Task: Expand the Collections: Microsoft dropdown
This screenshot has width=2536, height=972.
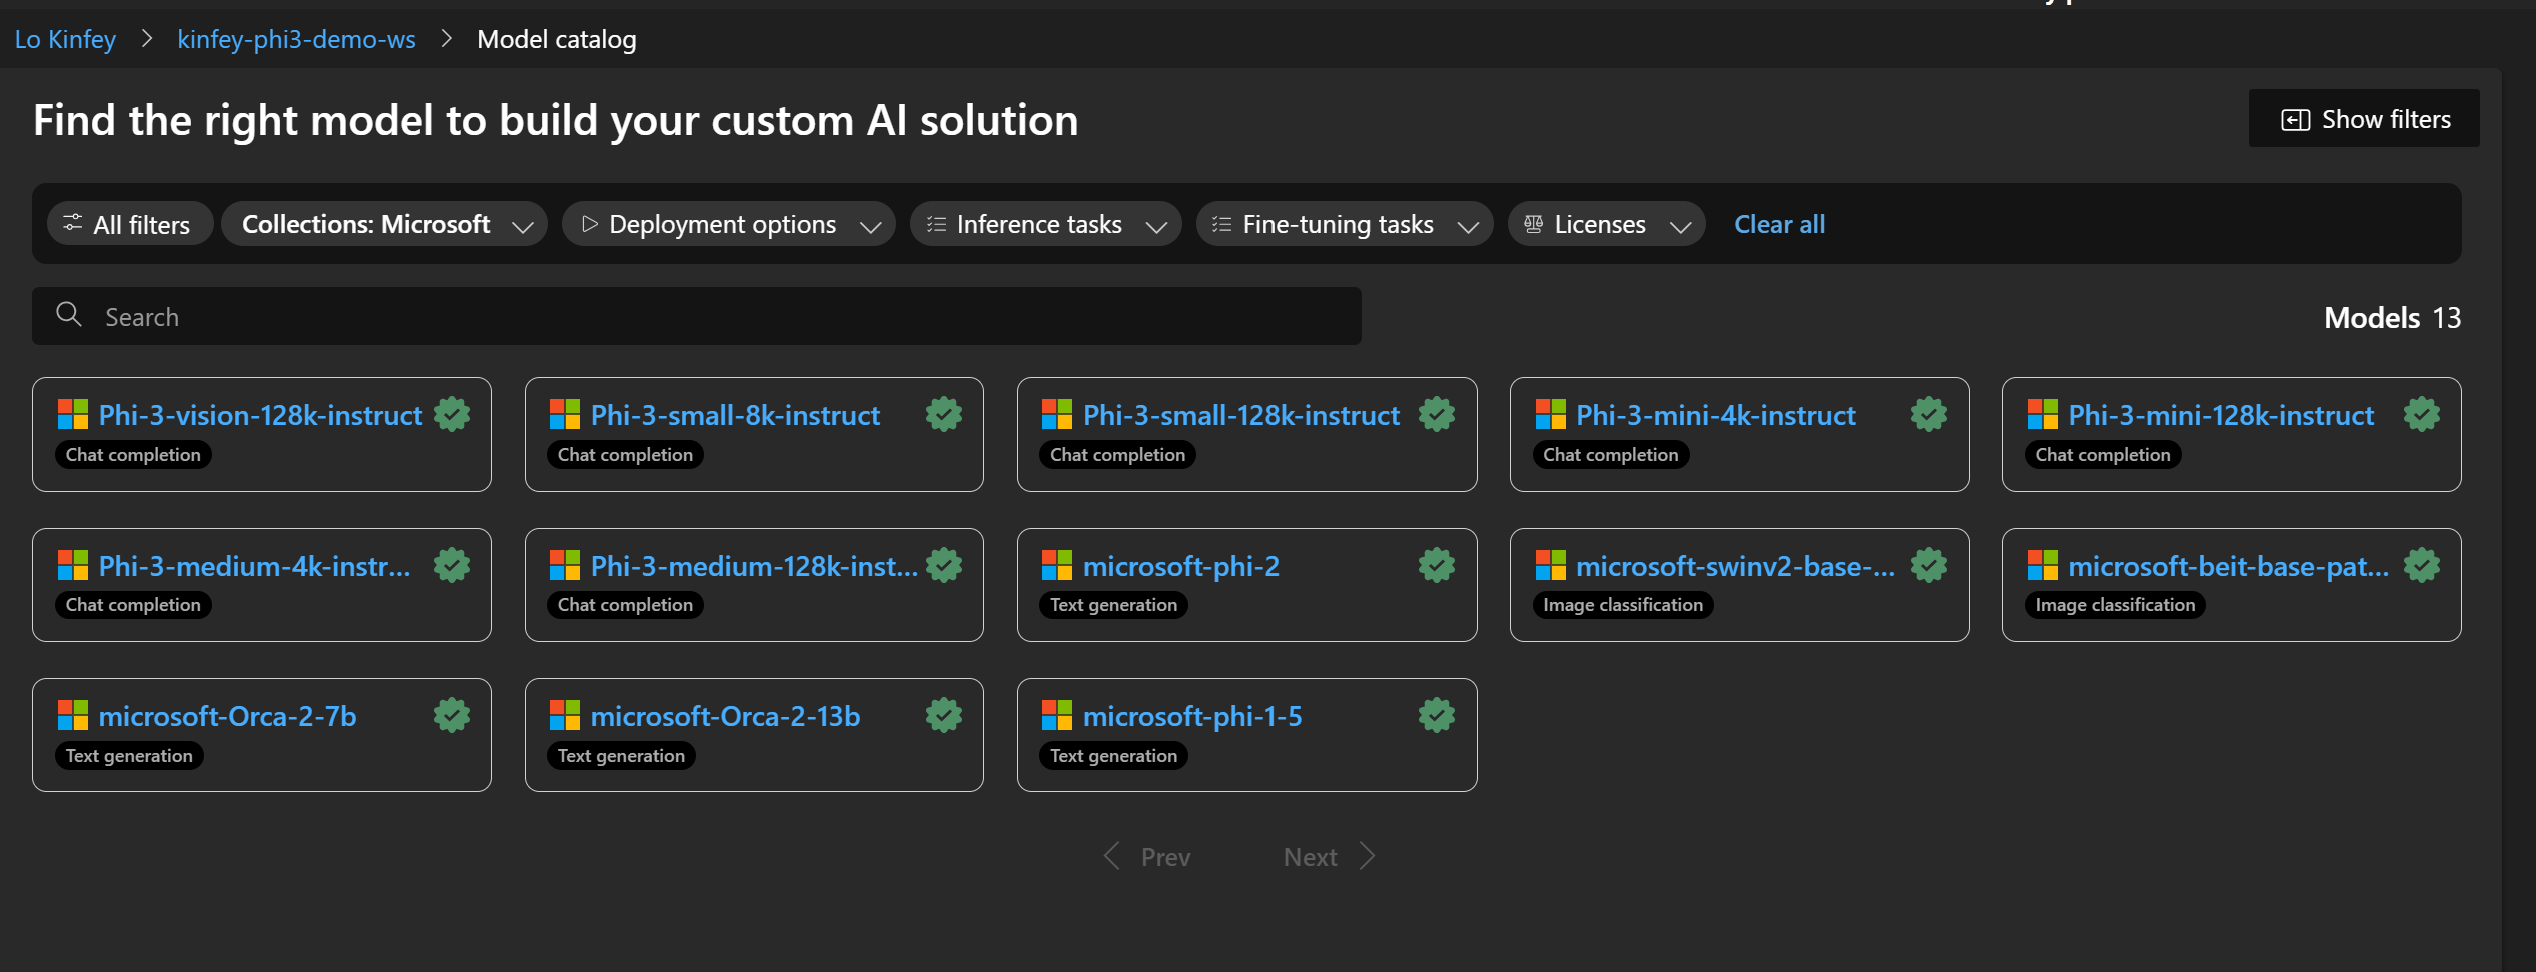Action: click(385, 224)
